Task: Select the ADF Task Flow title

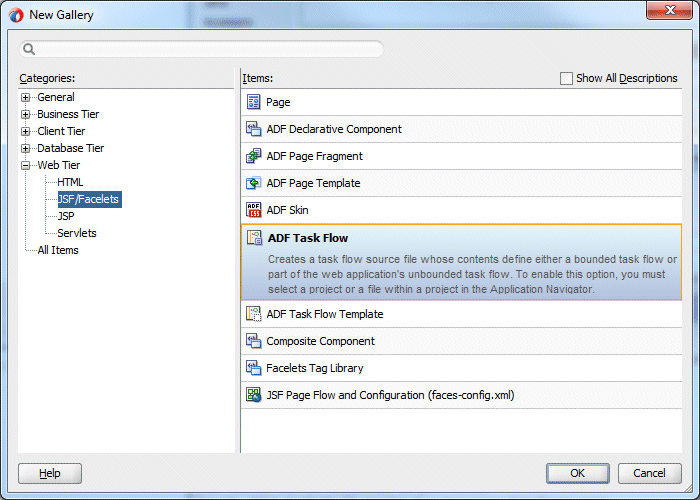Action: point(308,238)
